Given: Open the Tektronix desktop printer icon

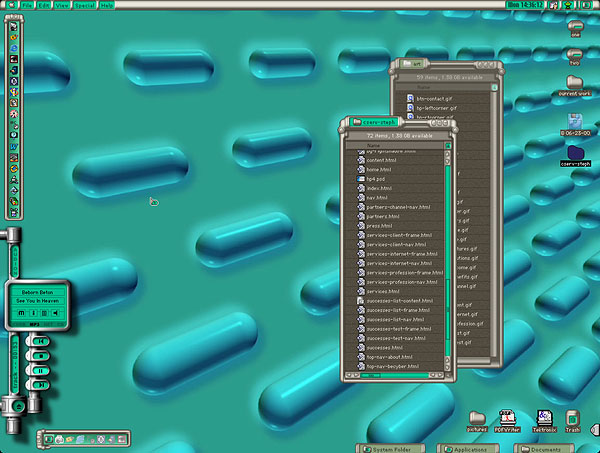Looking at the screenshot, I should (544, 420).
